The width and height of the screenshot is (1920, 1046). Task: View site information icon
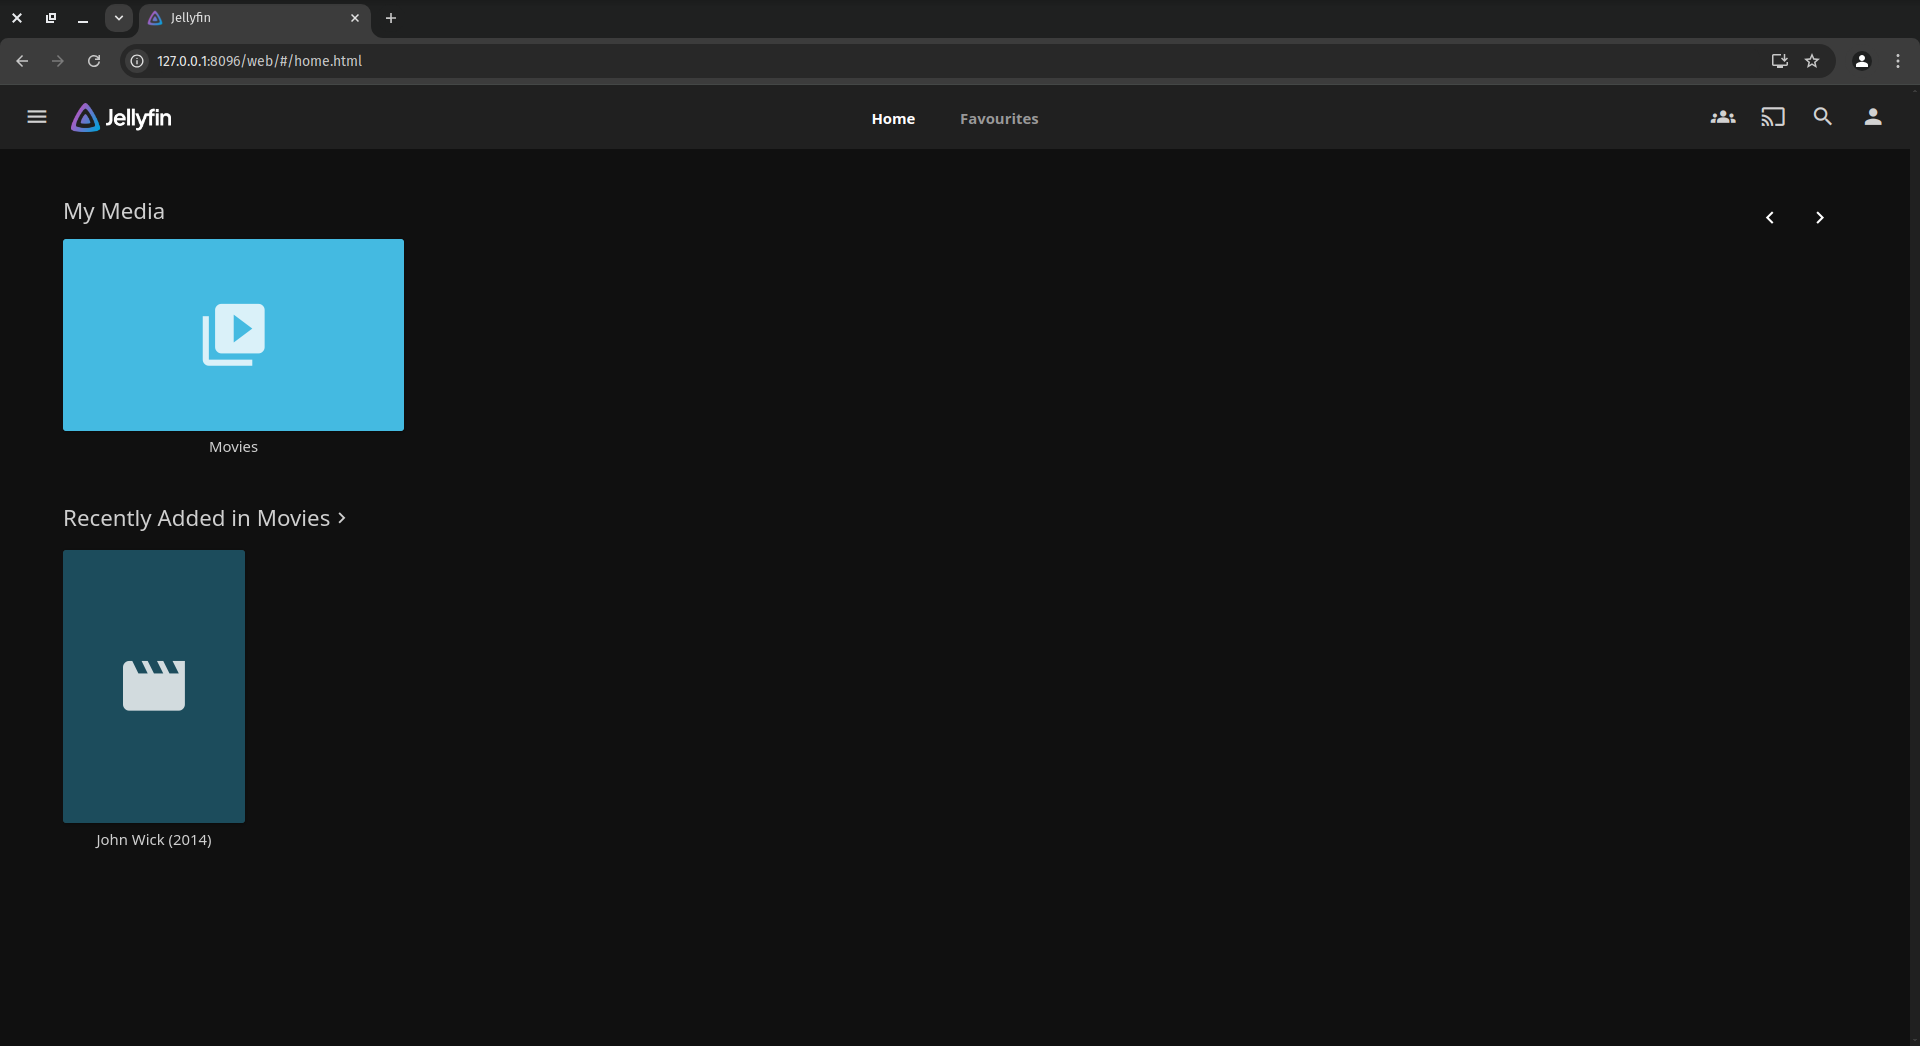point(137,61)
